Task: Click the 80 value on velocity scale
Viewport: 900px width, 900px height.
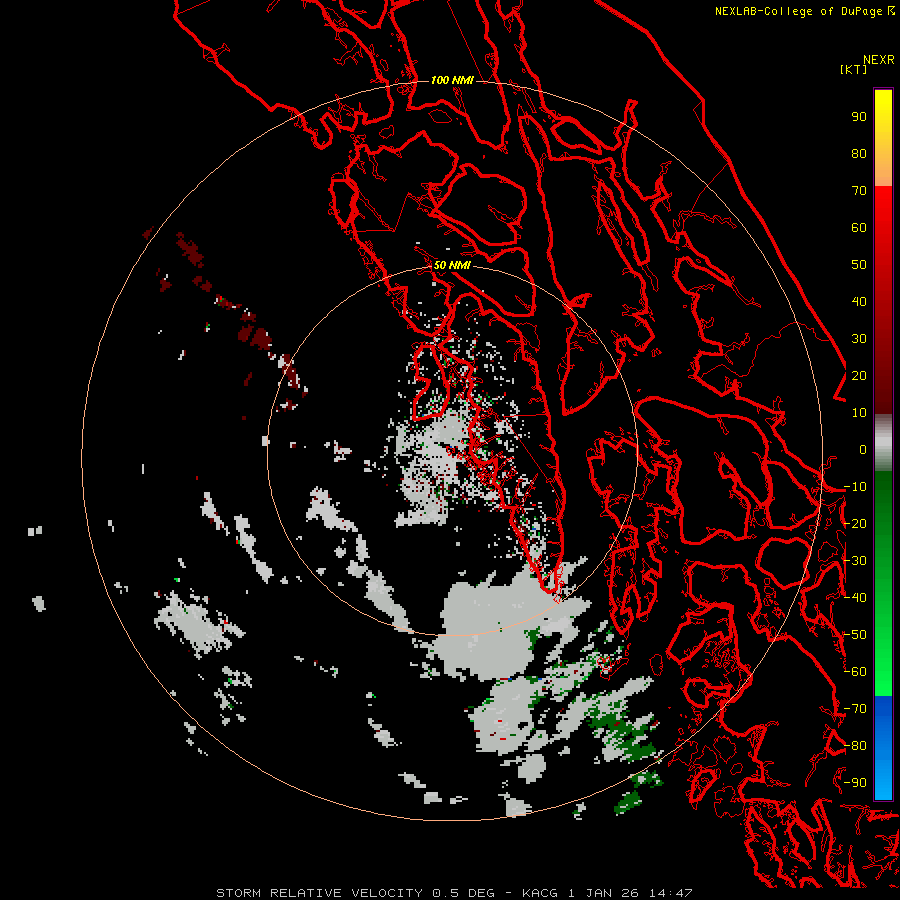Action: 859,153
